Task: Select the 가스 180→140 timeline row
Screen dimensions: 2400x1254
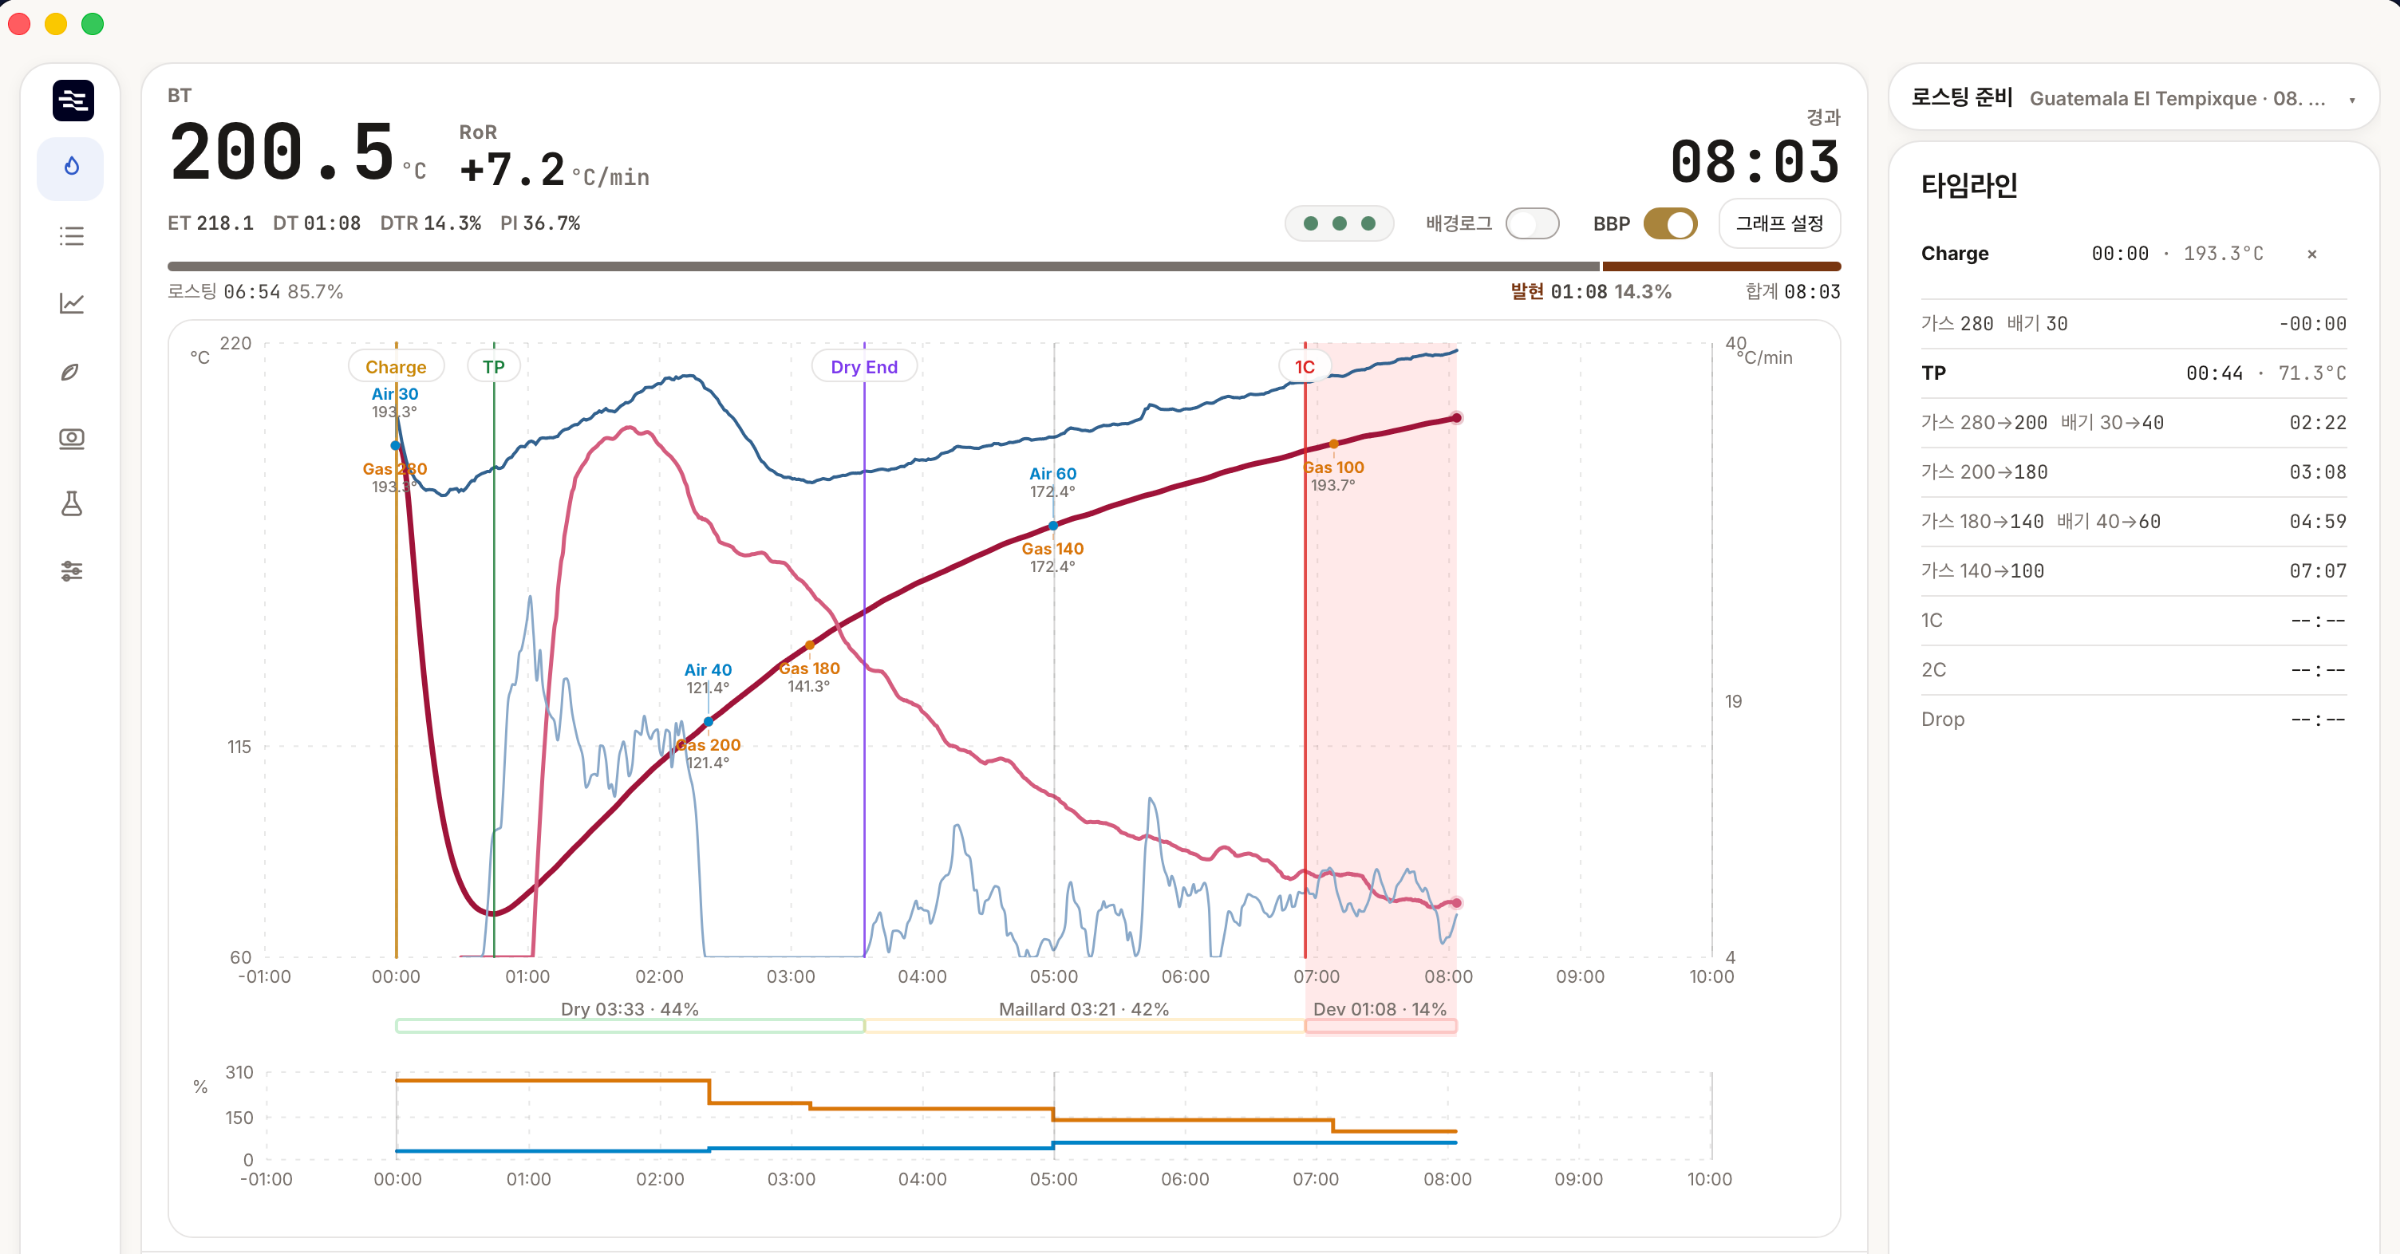Action: click(x=2133, y=522)
